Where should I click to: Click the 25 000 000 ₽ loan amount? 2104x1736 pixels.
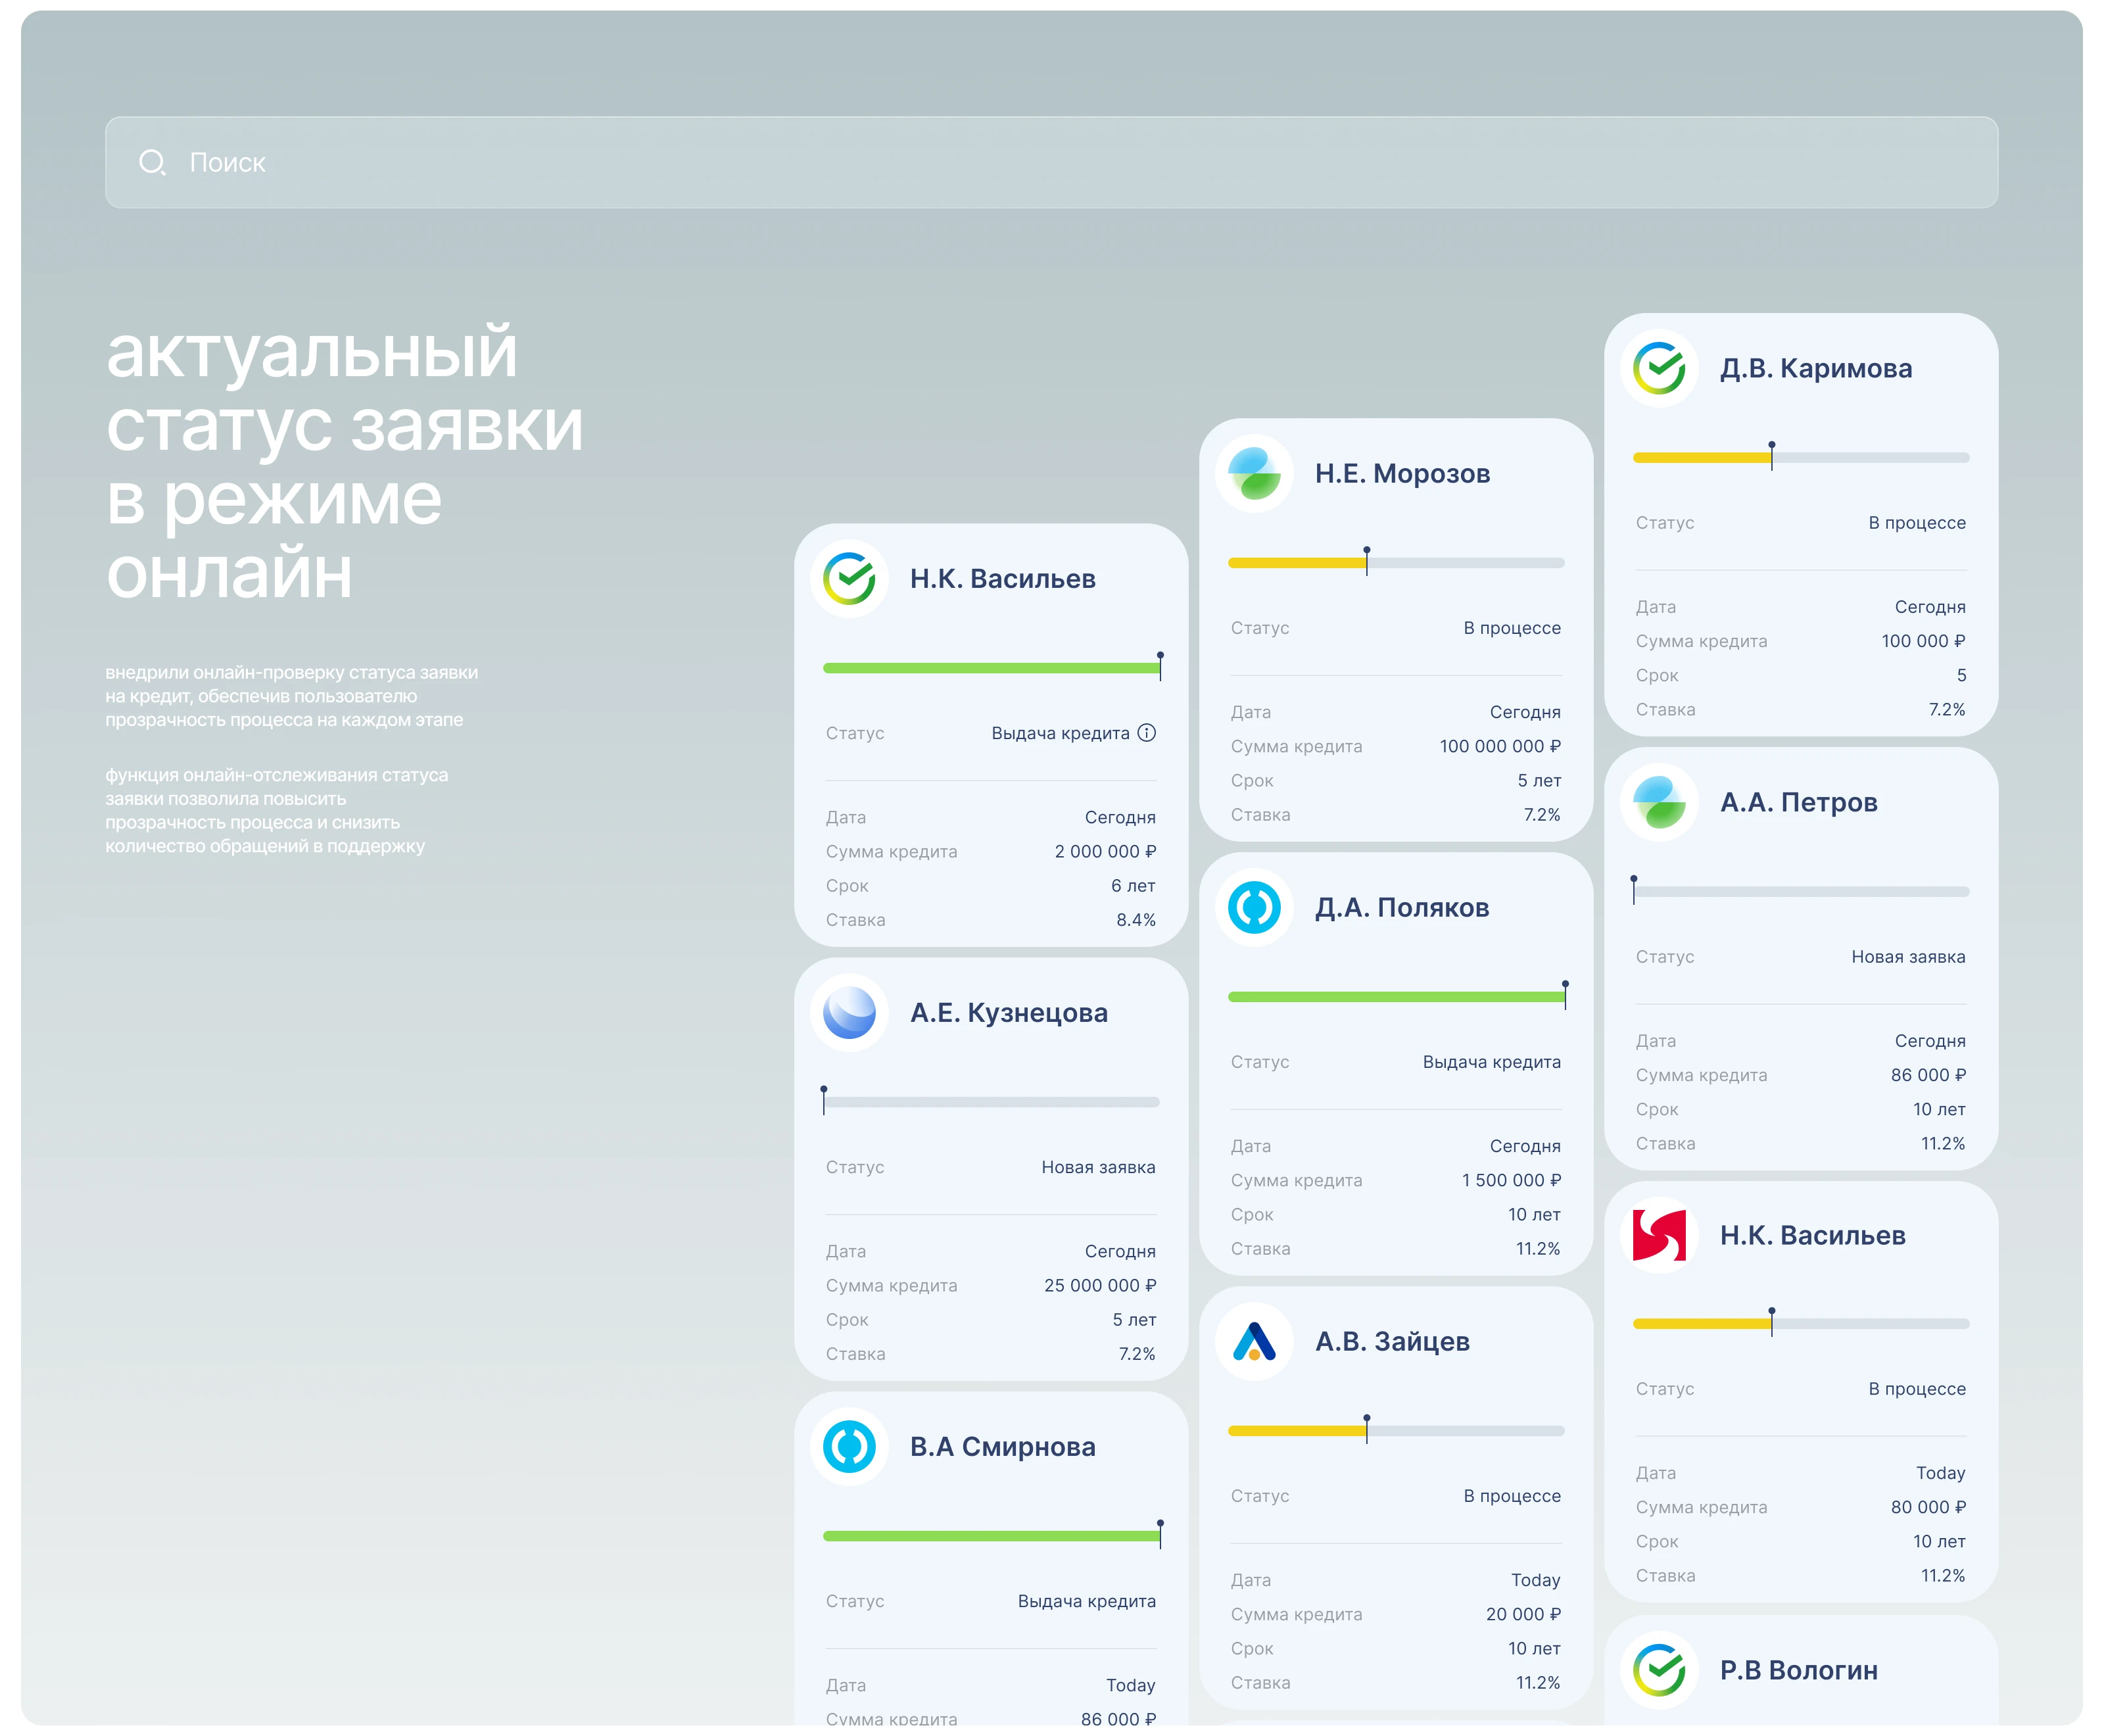point(1100,1285)
